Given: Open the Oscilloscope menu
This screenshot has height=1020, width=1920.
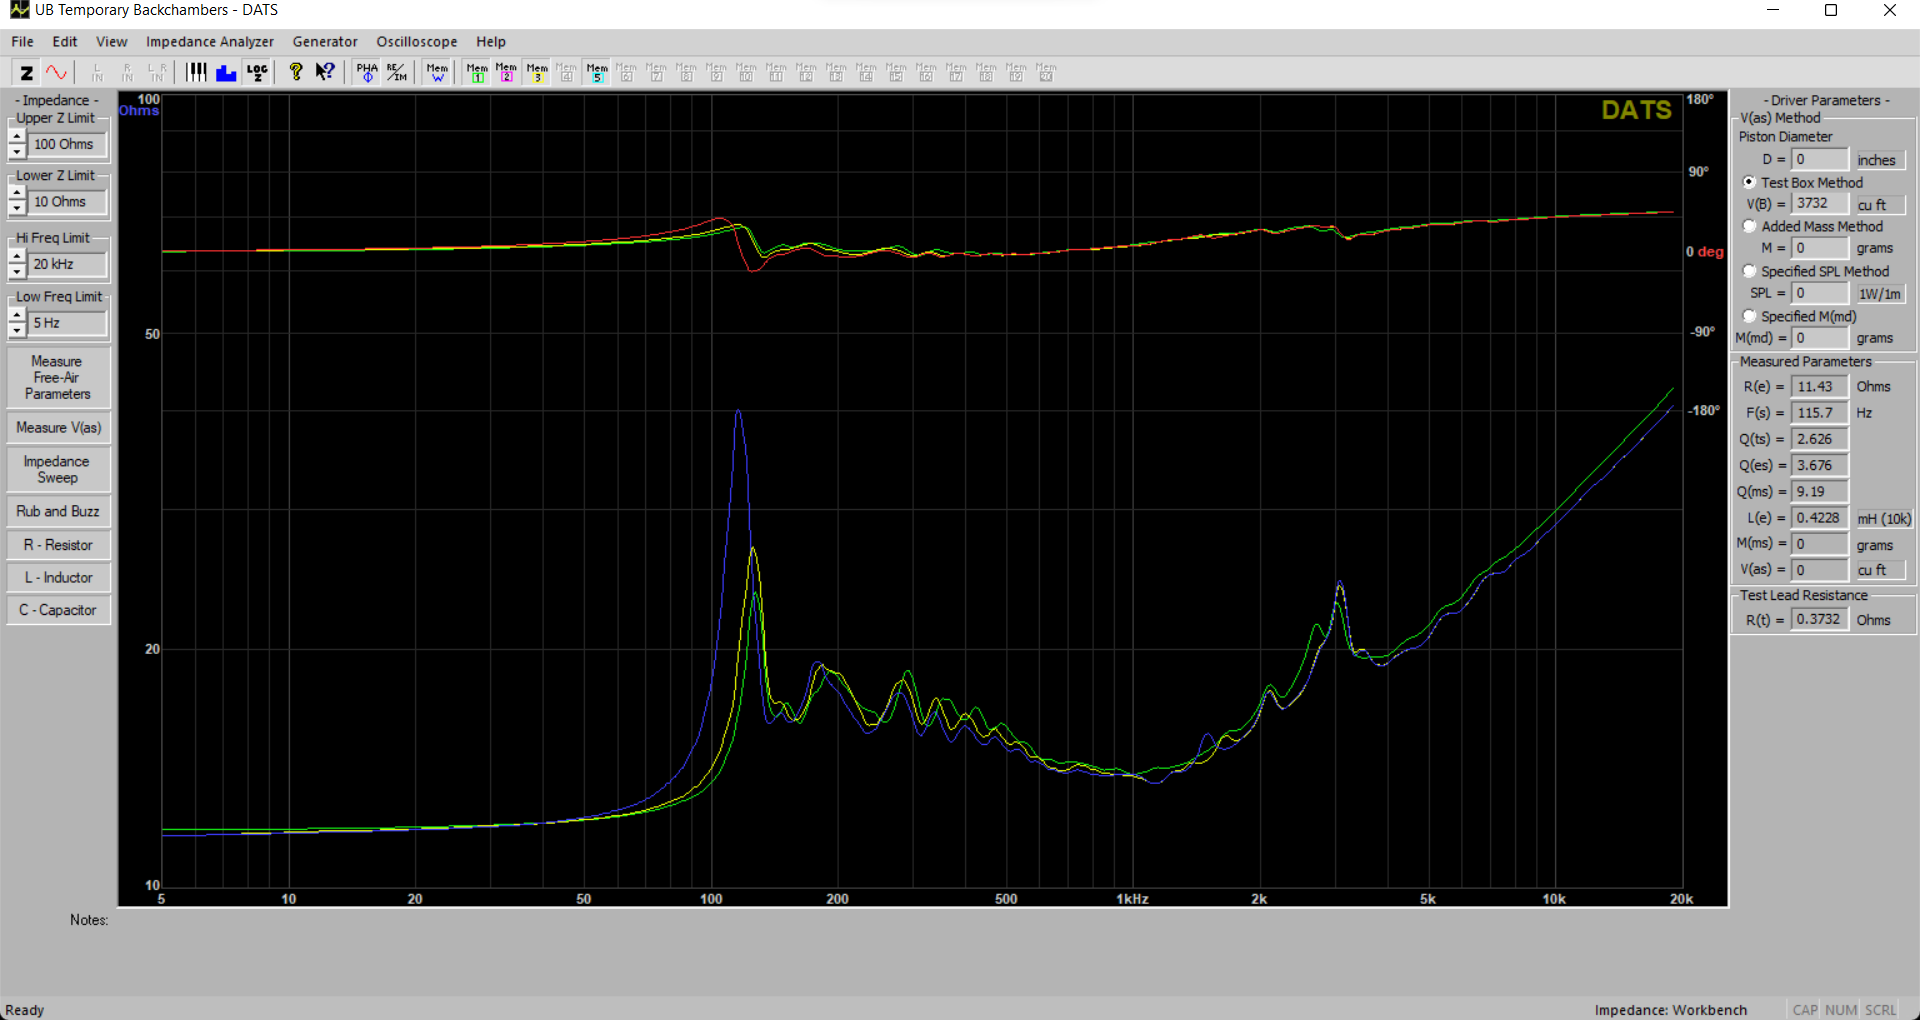Looking at the screenshot, I should point(417,41).
